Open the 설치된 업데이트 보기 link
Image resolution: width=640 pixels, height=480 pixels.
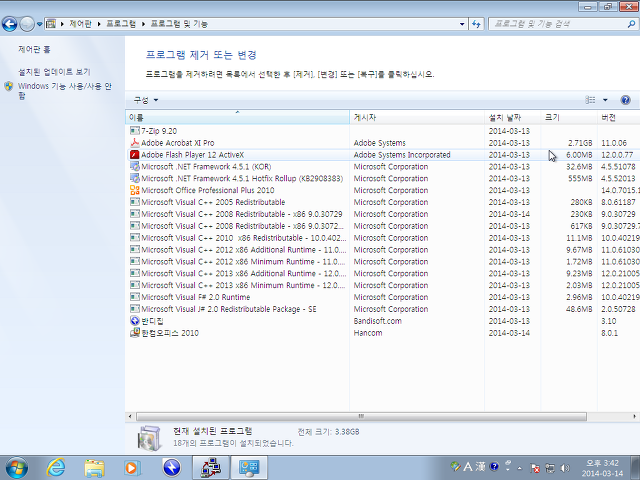point(54,72)
